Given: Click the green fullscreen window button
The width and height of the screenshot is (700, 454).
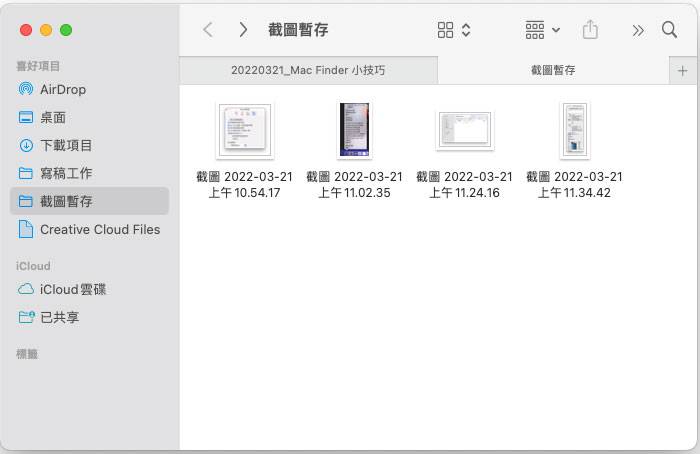Looking at the screenshot, I should pyautogui.click(x=66, y=30).
